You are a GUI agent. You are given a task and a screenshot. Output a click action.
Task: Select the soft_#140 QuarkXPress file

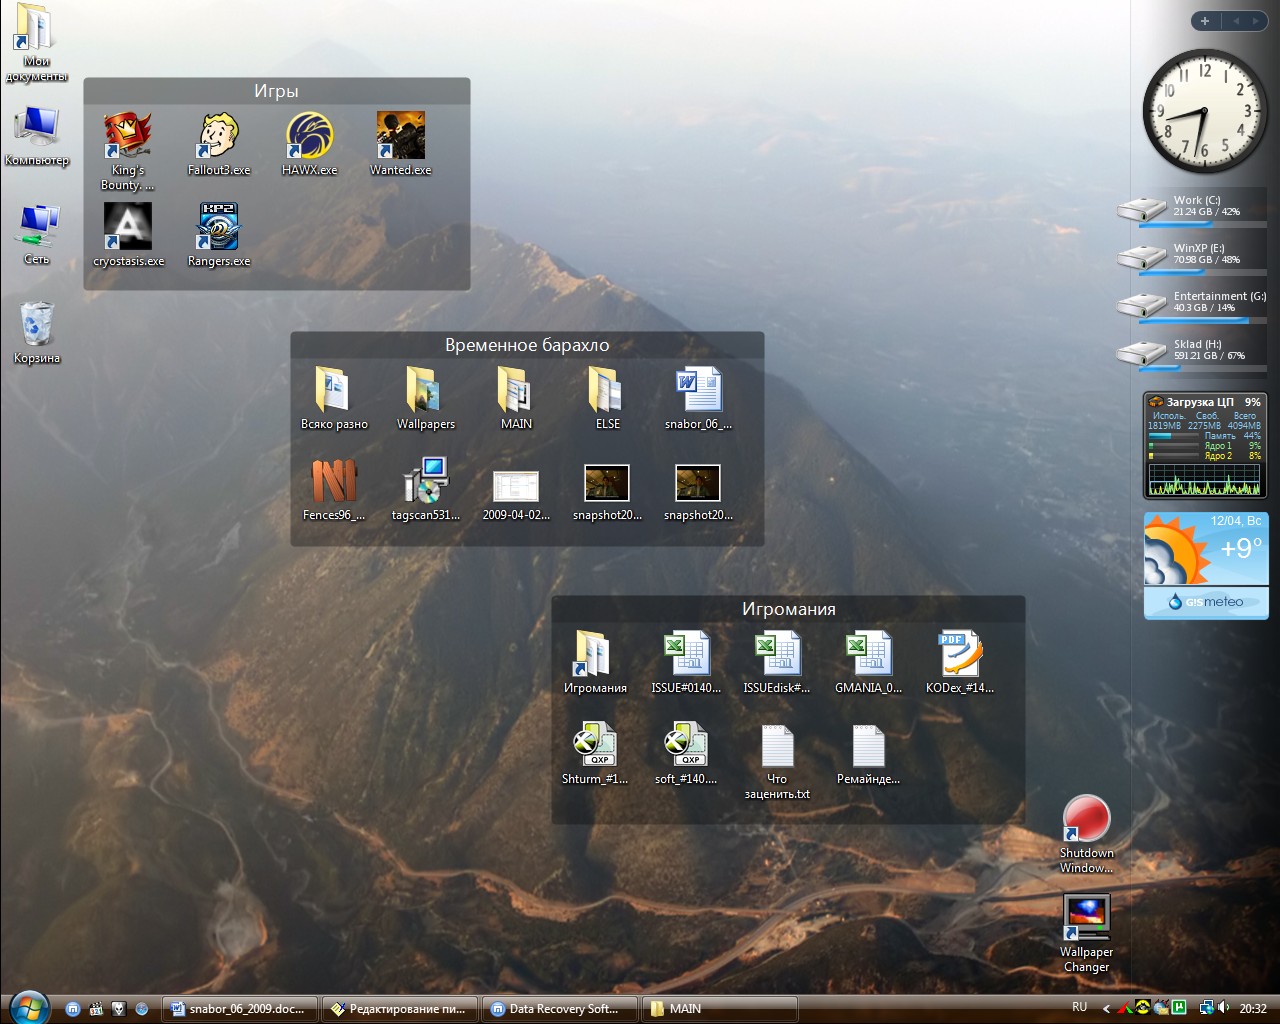686,753
